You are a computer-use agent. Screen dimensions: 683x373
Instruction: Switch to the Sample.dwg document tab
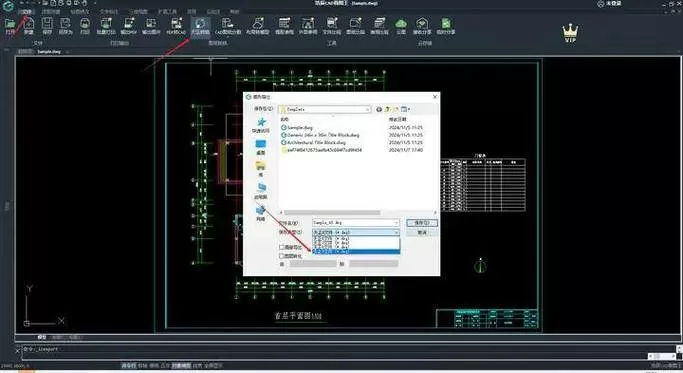tap(49, 51)
